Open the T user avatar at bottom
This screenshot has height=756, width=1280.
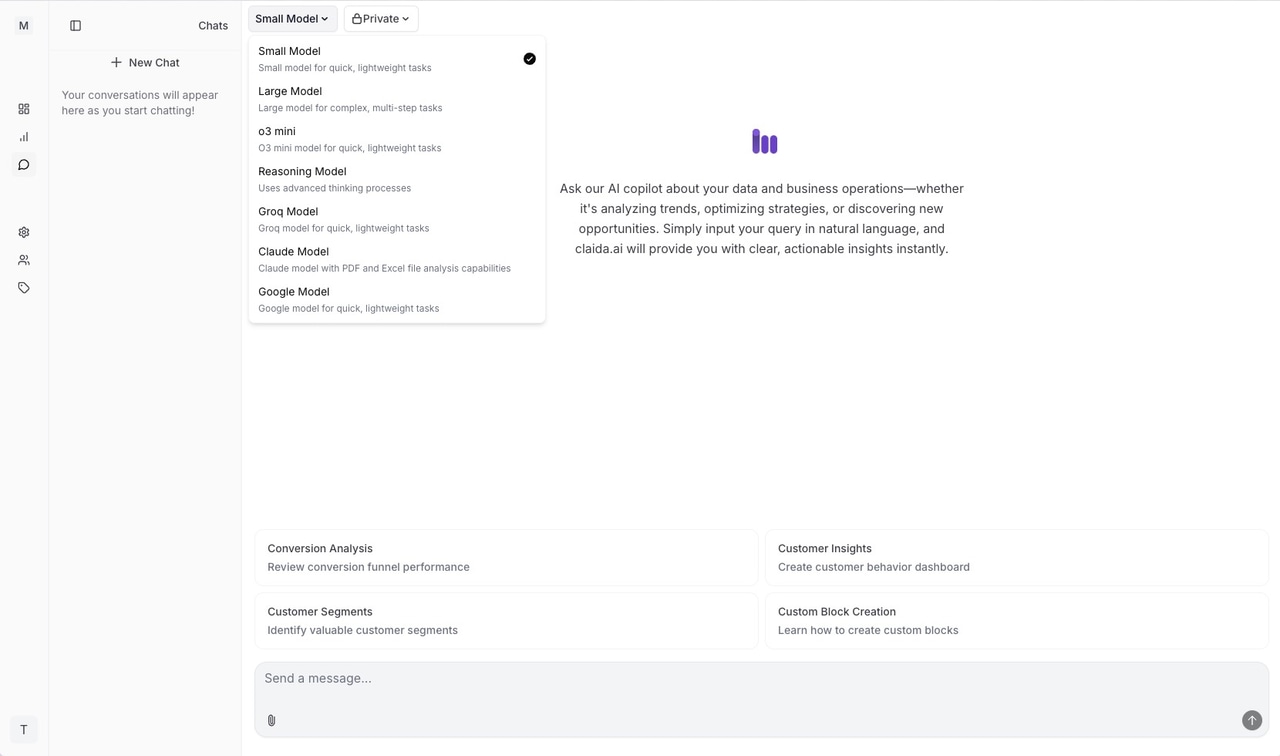pyautogui.click(x=24, y=730)
